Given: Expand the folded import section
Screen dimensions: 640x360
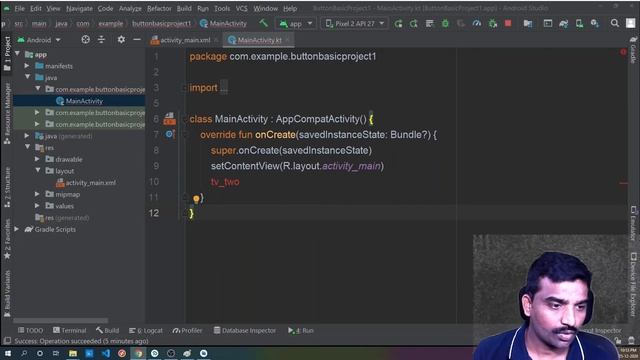Looking at the screenshot, I should (224, 87).
